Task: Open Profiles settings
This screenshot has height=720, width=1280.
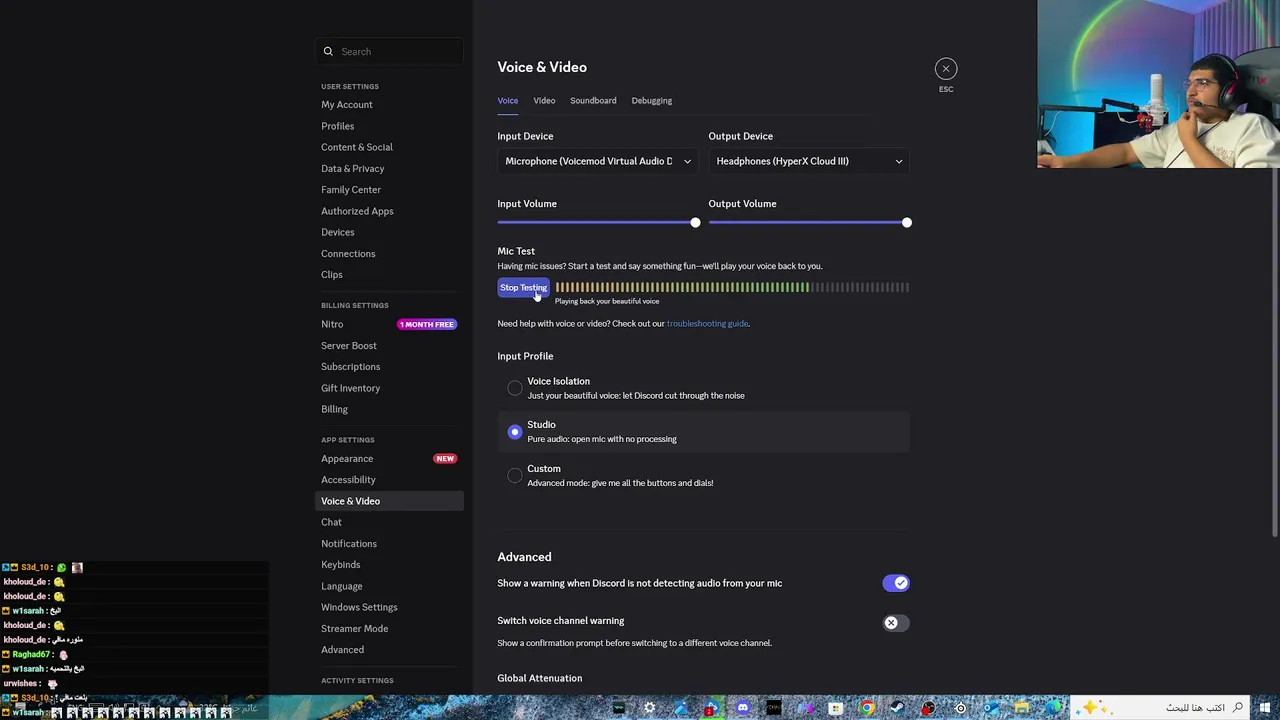Action: pyautogui.click(x=338, y=126)
